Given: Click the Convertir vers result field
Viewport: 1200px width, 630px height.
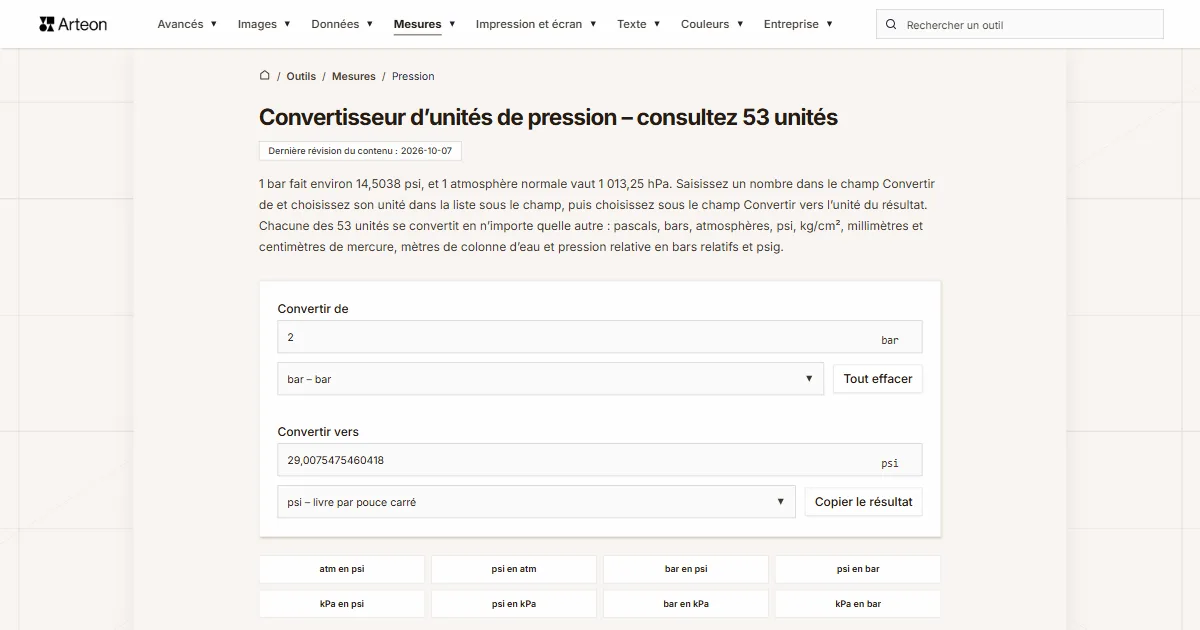Looking at the screenshot, I should pos(600,460).
